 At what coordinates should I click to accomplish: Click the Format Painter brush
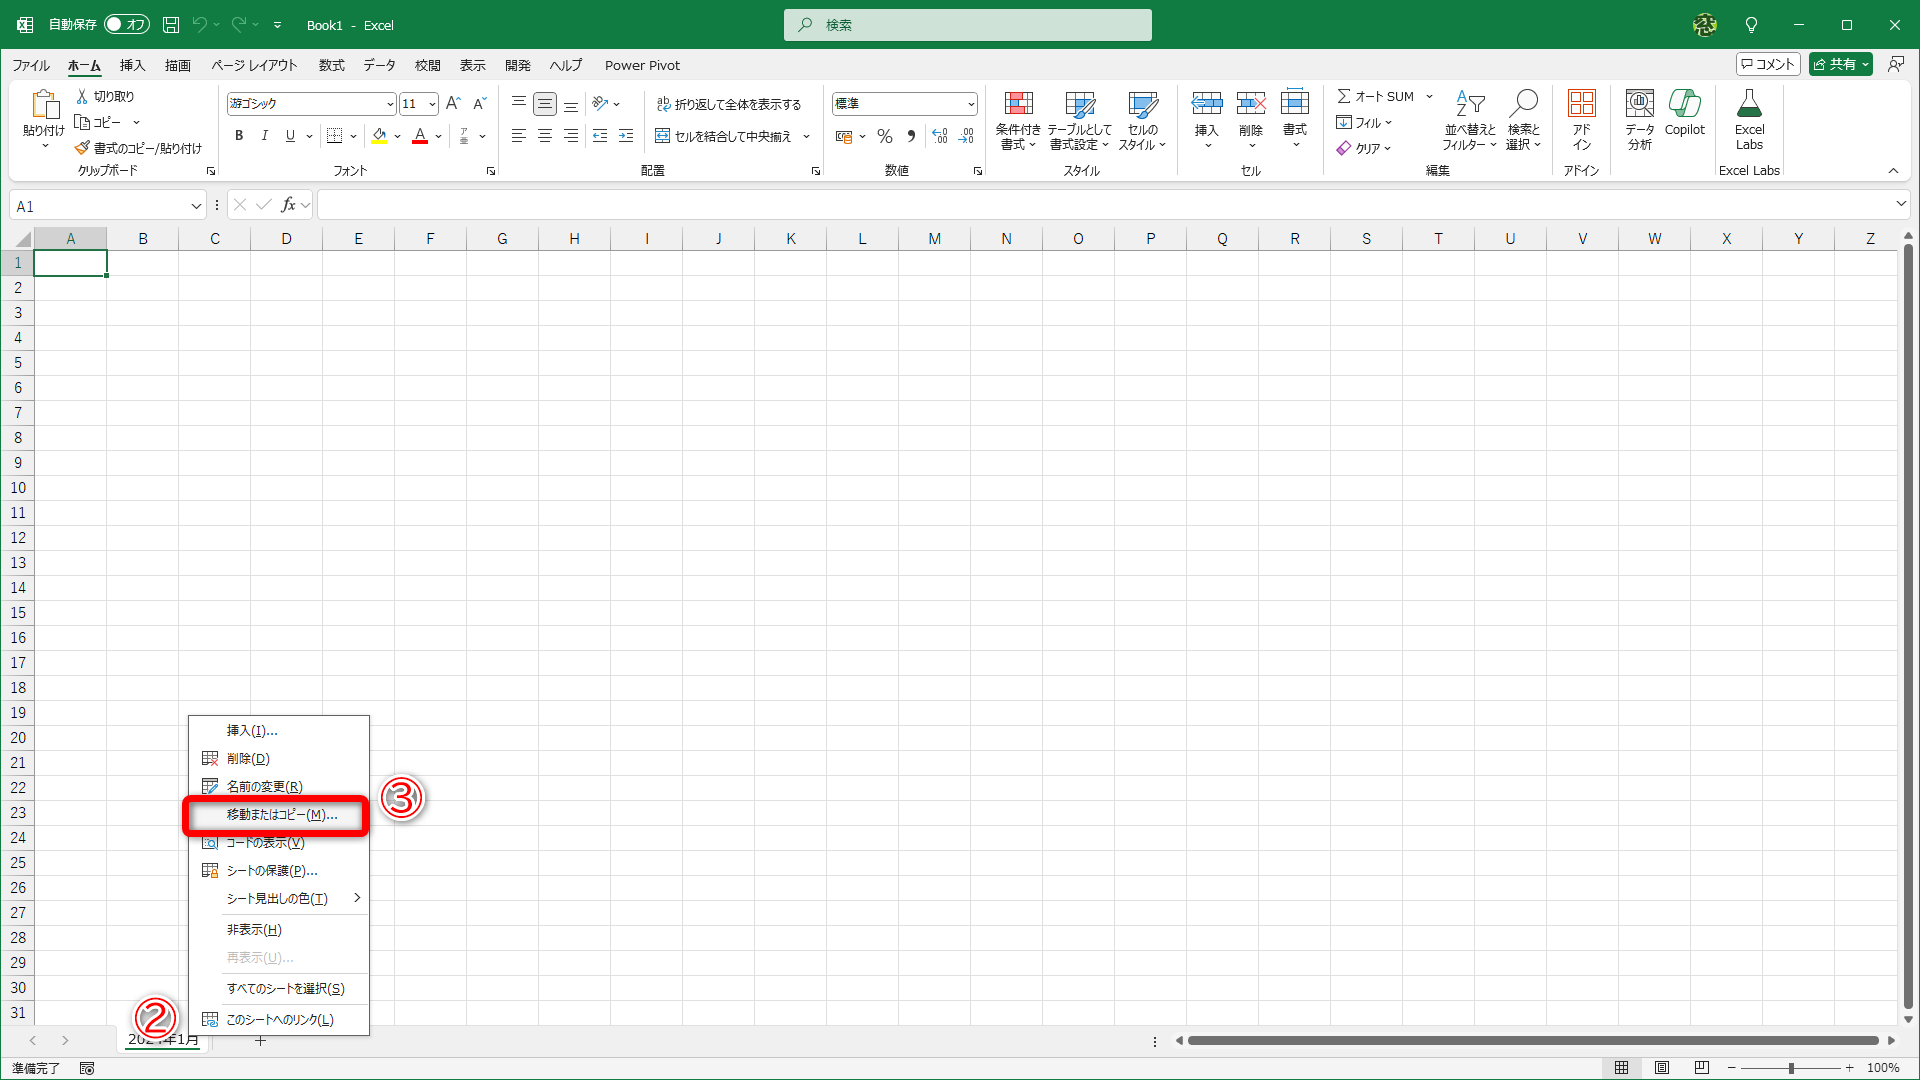(82, 148)
